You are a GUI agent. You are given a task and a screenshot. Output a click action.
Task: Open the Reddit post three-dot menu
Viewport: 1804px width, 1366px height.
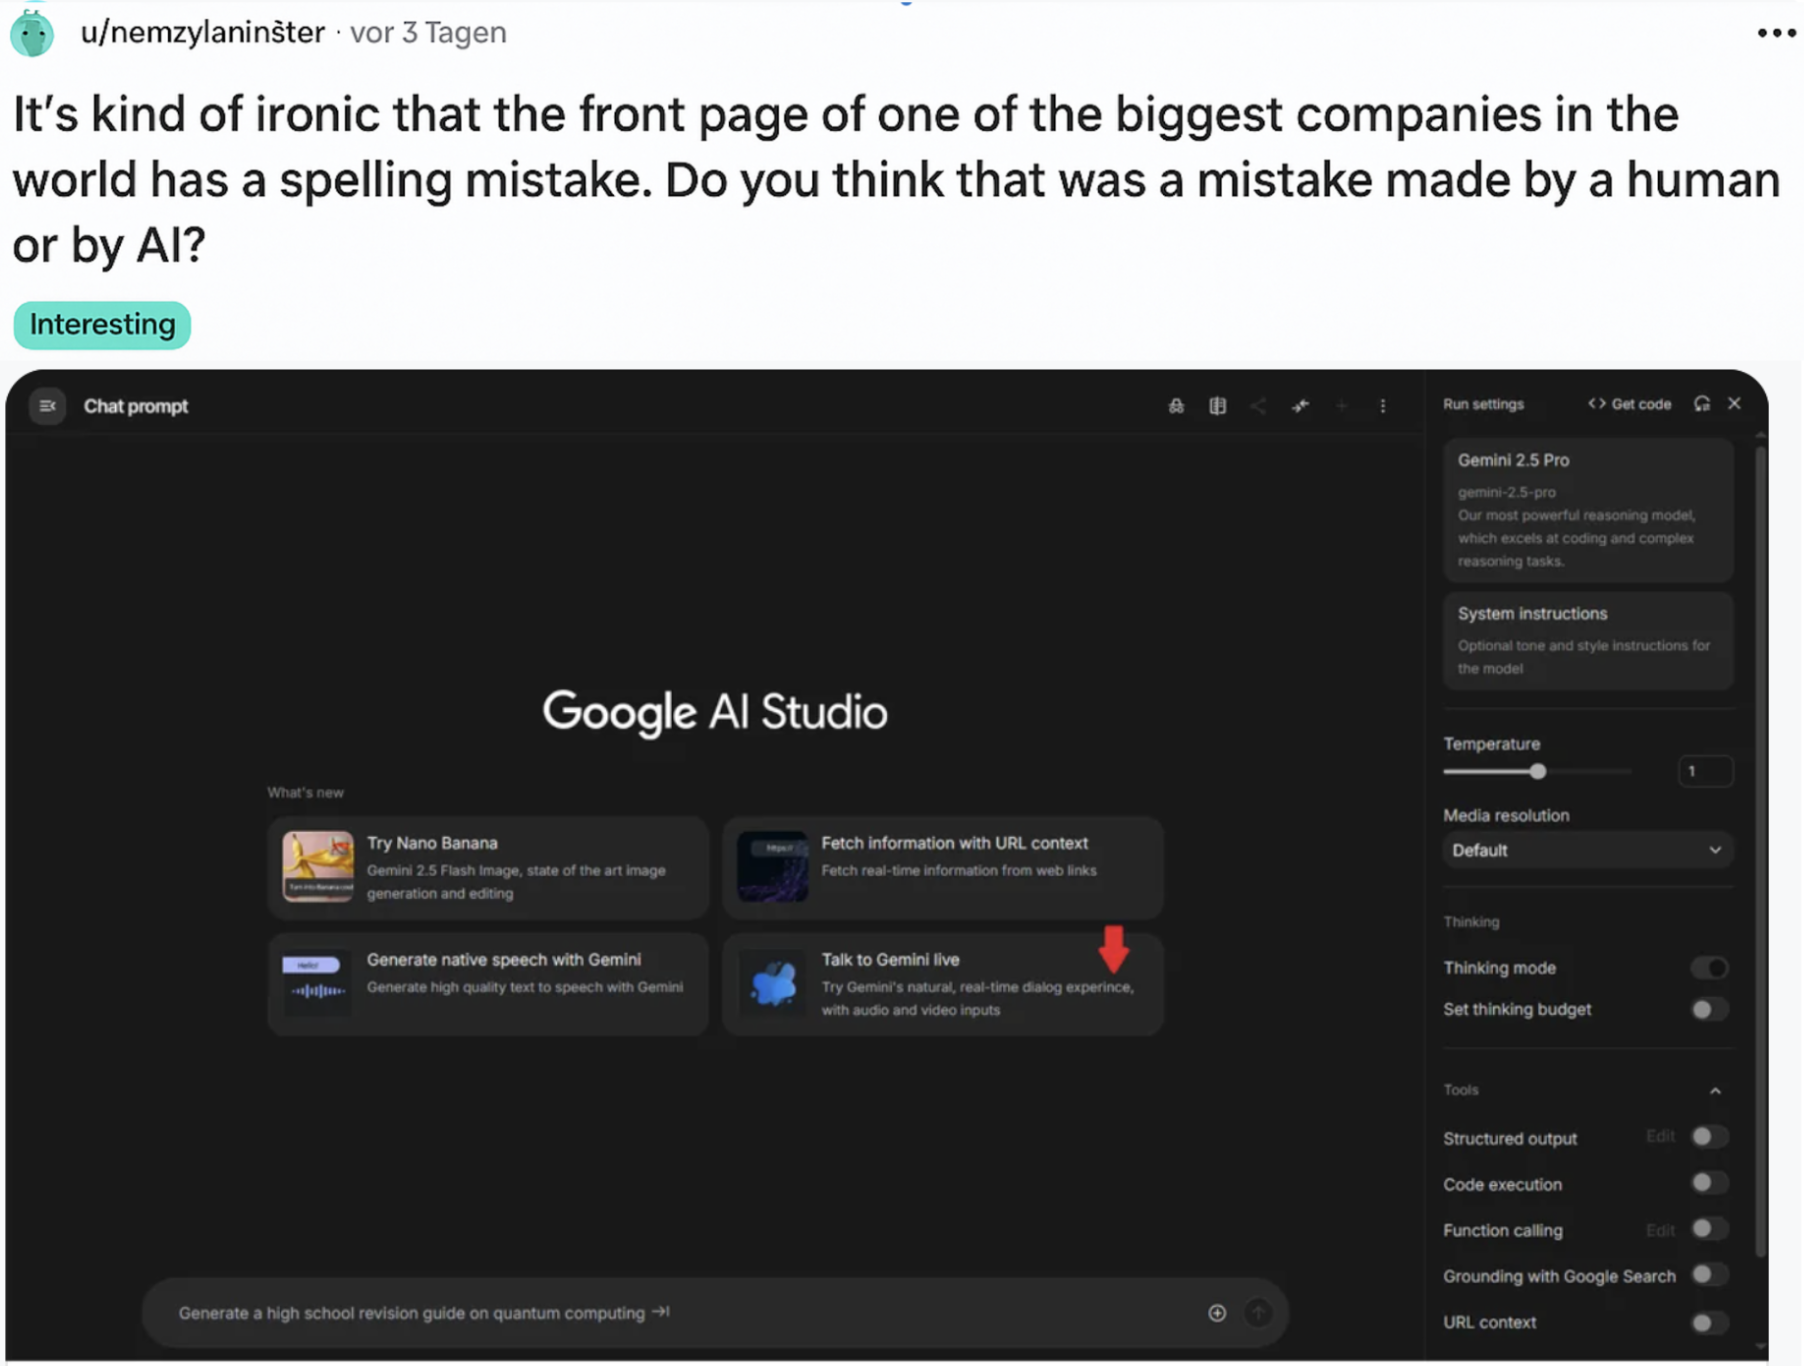(1776, 33)
